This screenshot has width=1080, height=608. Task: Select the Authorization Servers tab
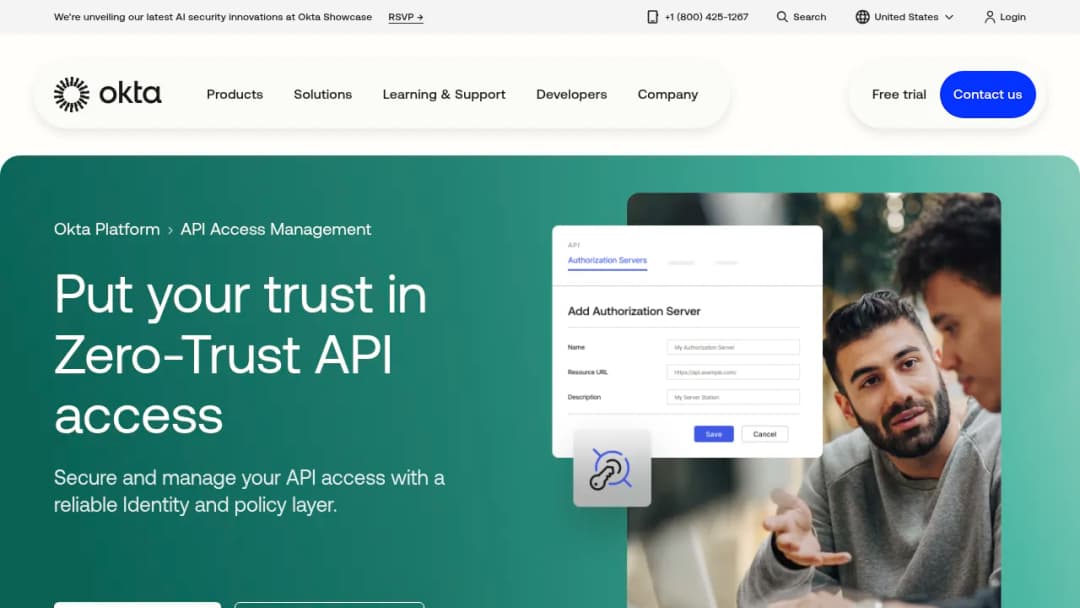608,260
